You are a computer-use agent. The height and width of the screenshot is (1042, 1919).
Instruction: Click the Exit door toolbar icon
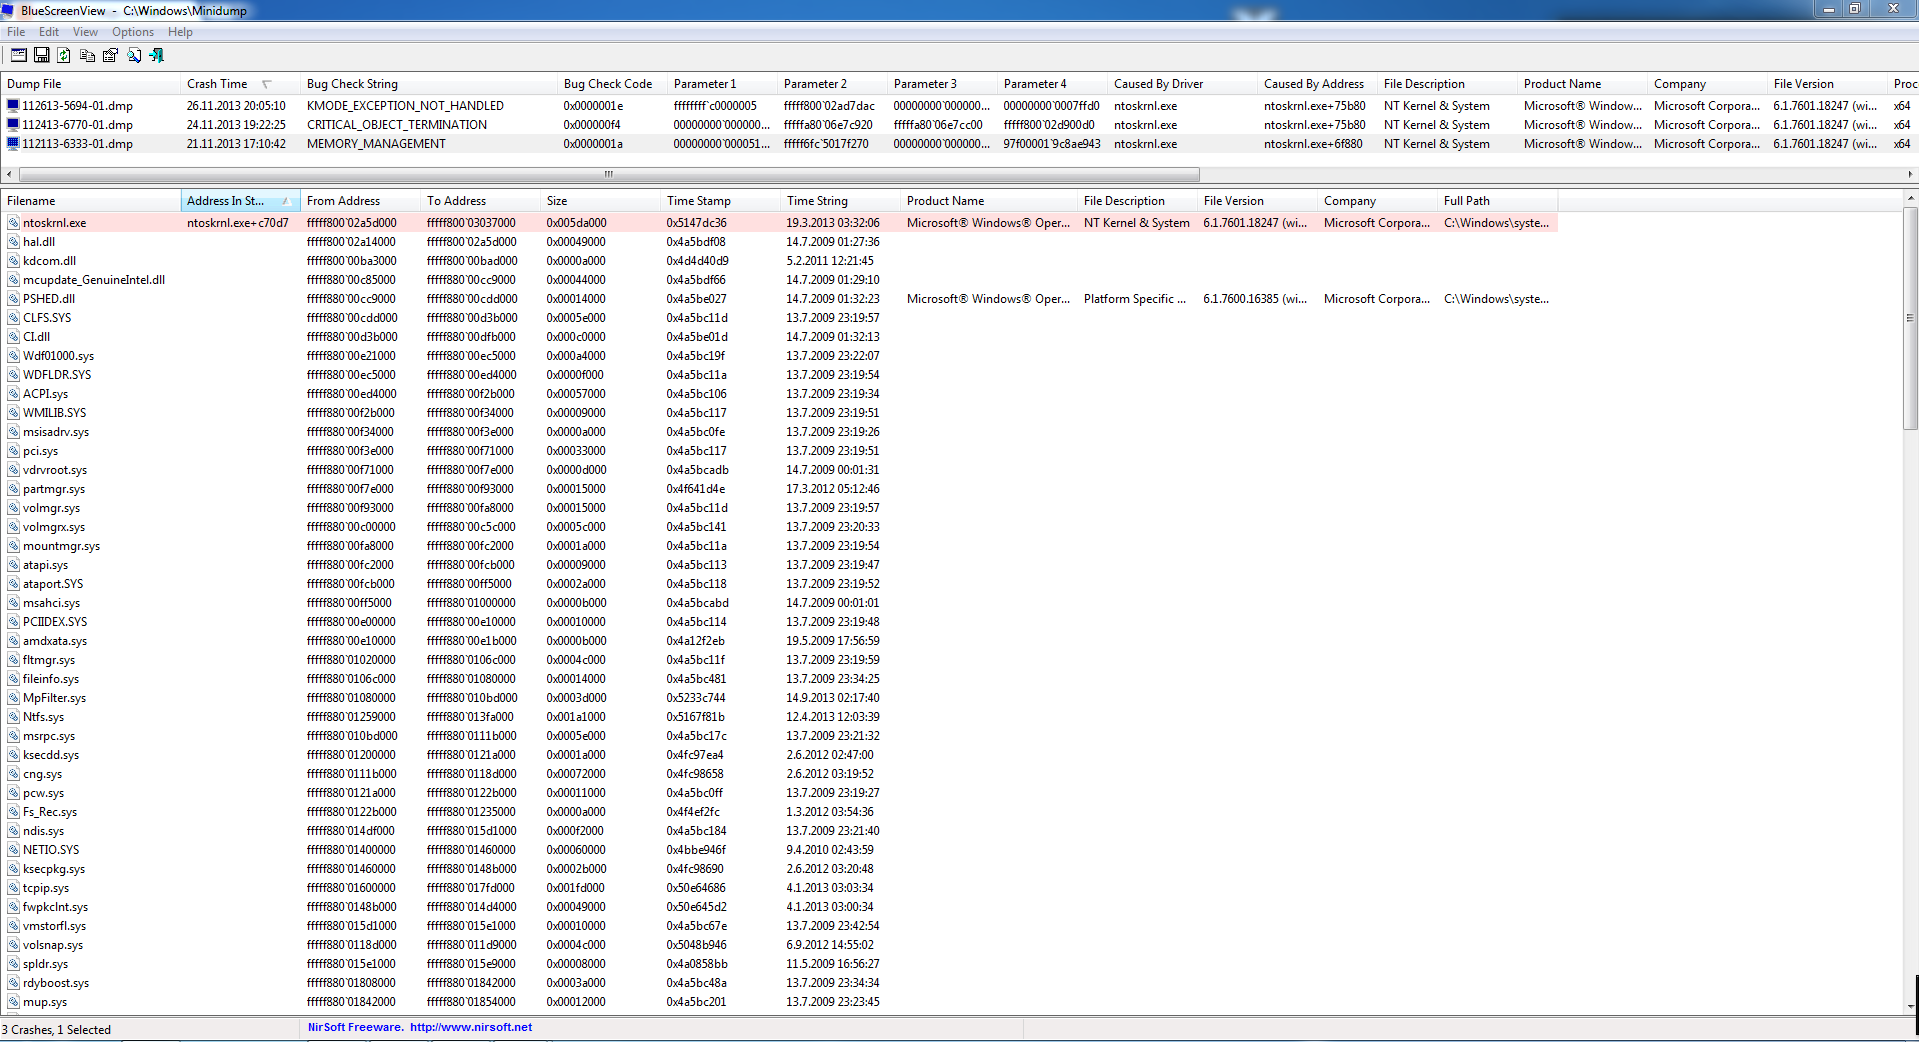157,55
